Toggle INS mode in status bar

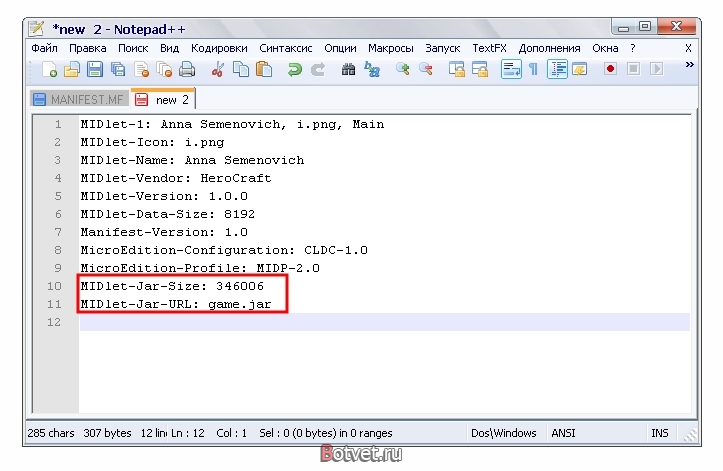tap(659, 434)
